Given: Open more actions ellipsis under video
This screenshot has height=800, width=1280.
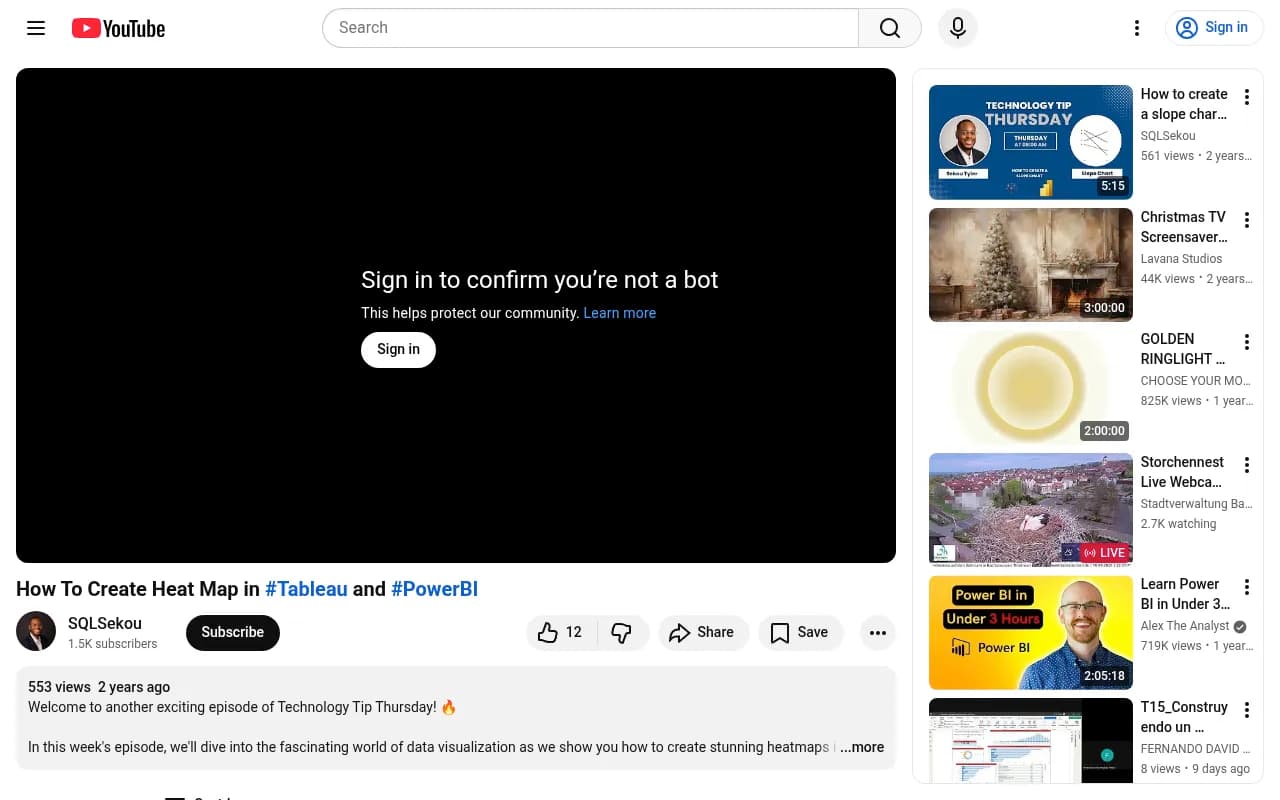Looking at the screenshot, I should click(x=877, y=632).
